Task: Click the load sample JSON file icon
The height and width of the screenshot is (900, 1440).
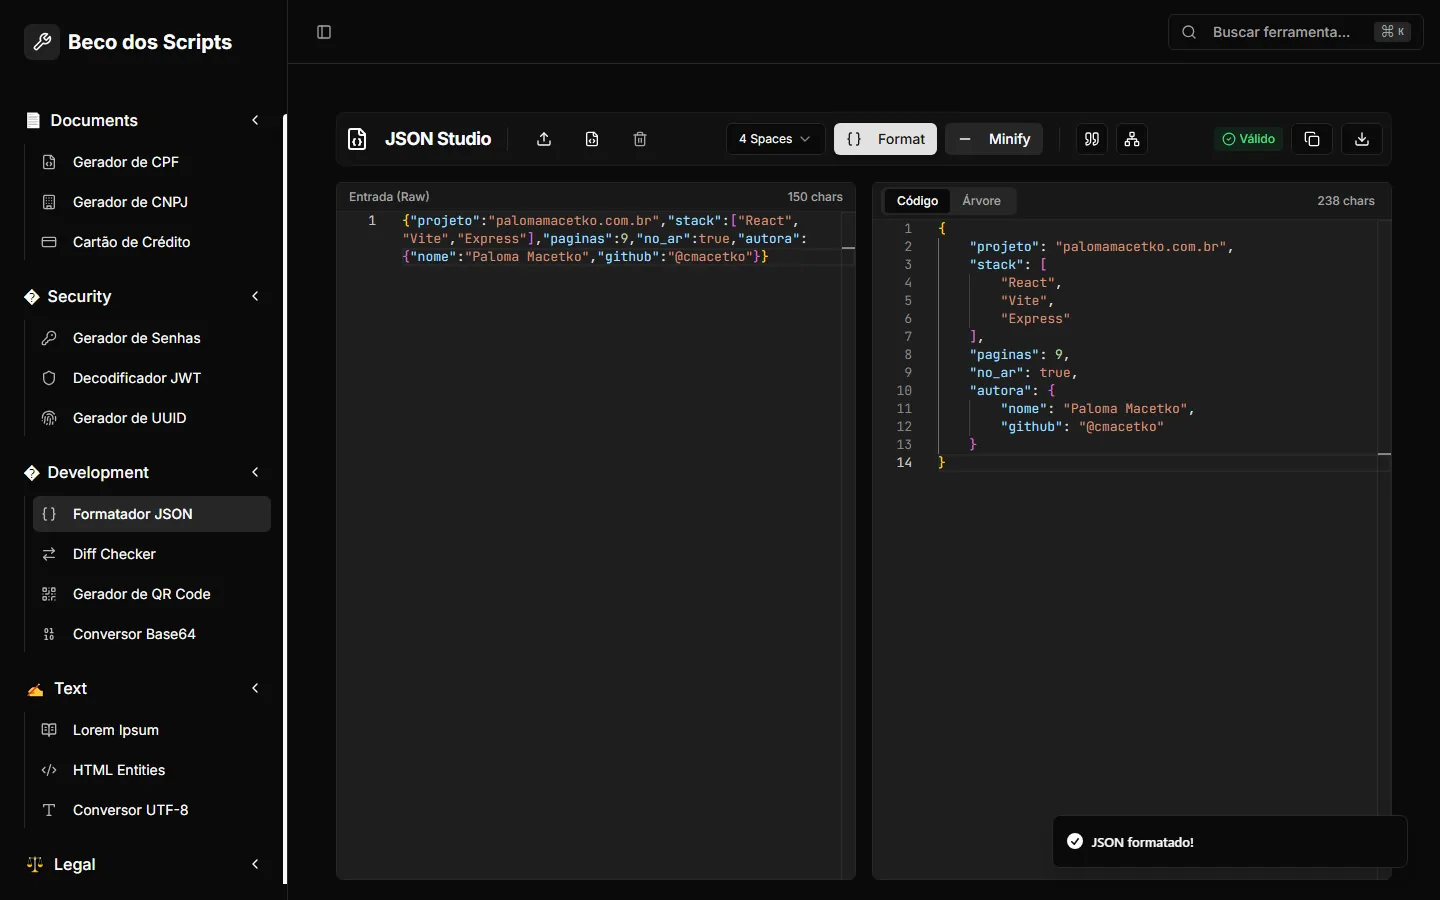Action: click(592, 139)
